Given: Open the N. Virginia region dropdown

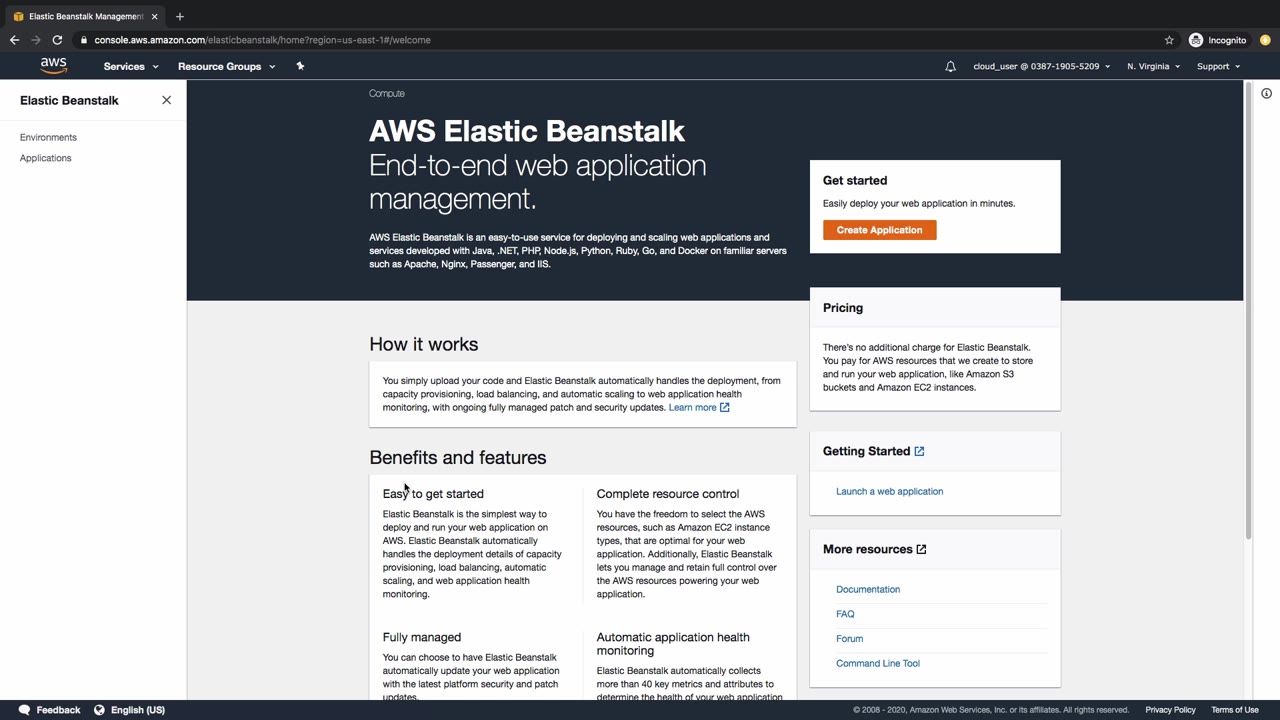Looking at the screenshot, I should tap(1153, 66).
